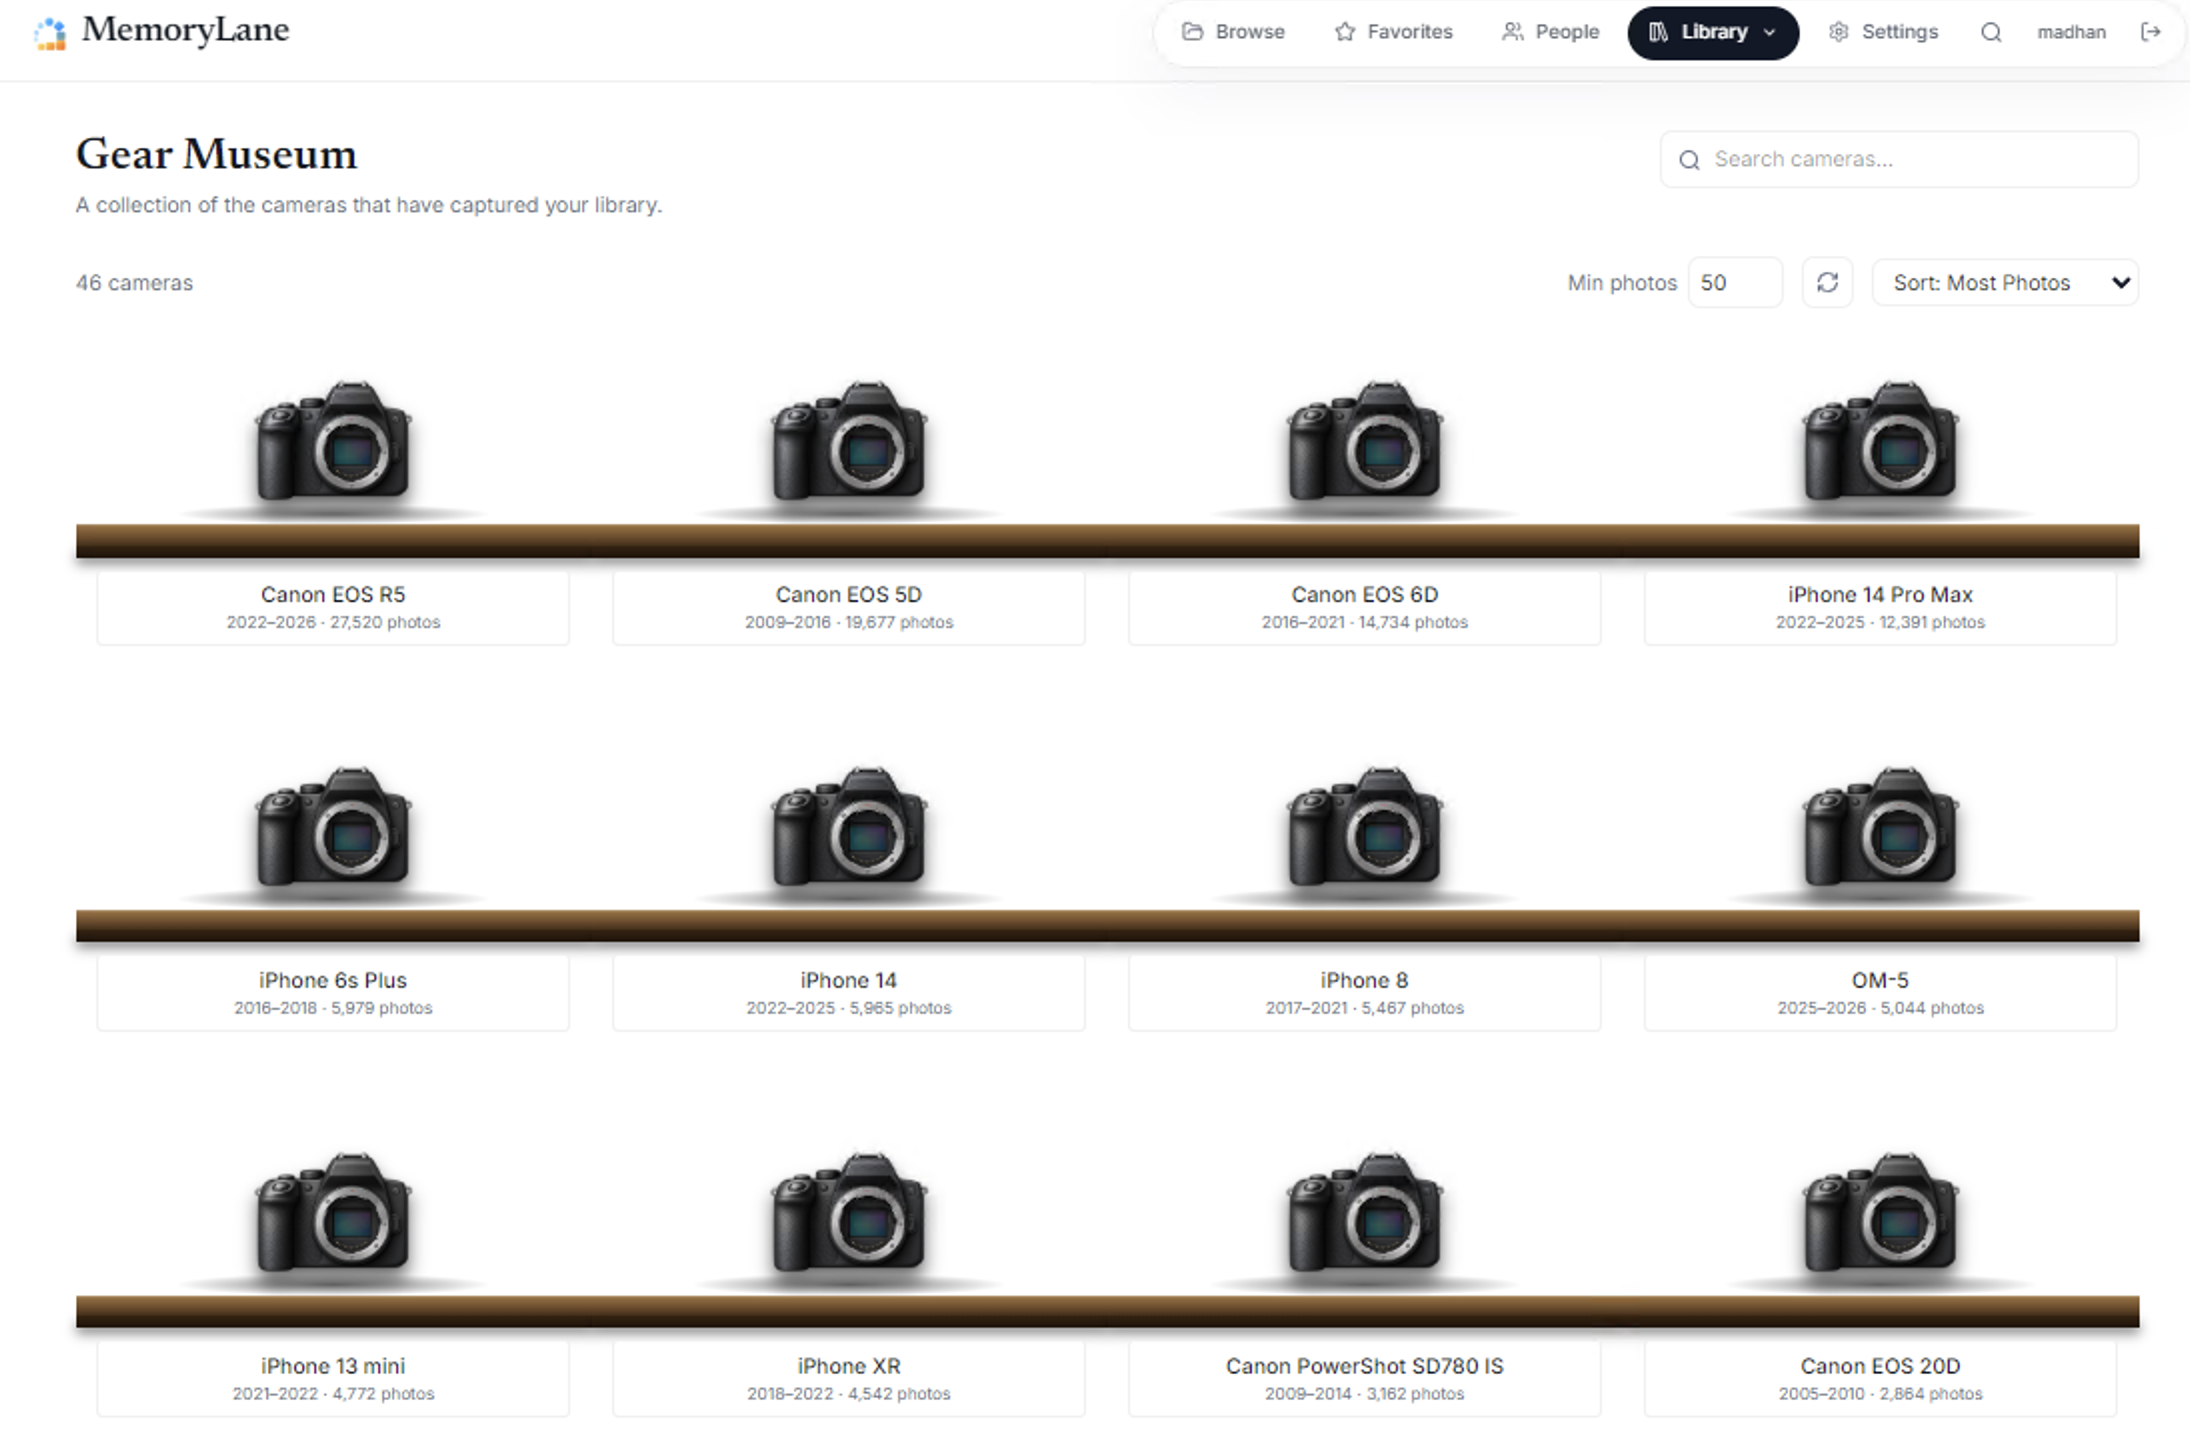Viewport: 2190px width, 1430px height.
Task: Open the iPhone XR camera image
Action: tap(849, 1213)
